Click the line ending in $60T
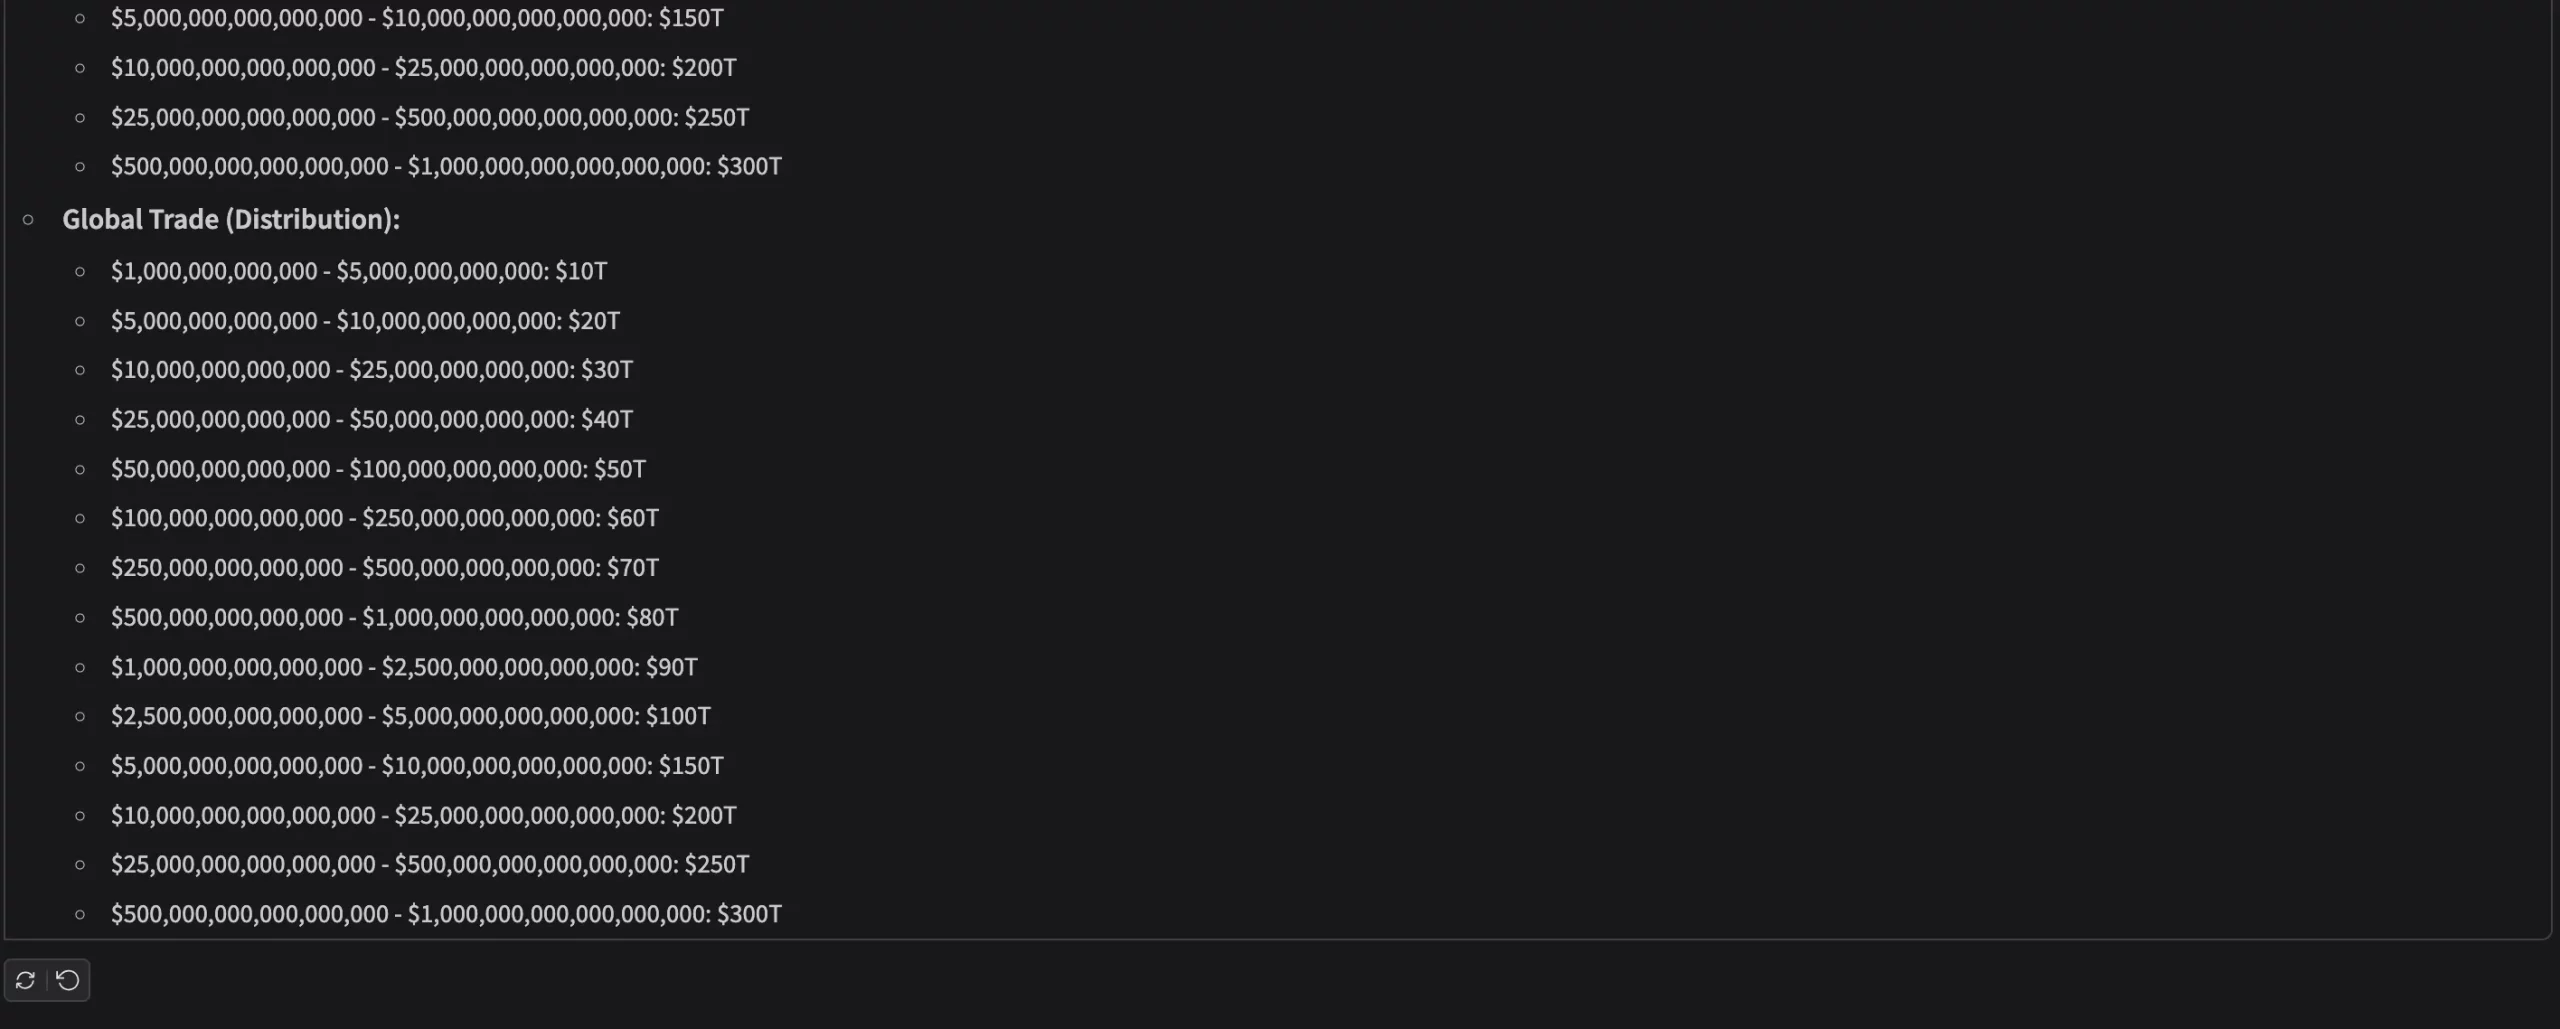 (x=384, y=518)
